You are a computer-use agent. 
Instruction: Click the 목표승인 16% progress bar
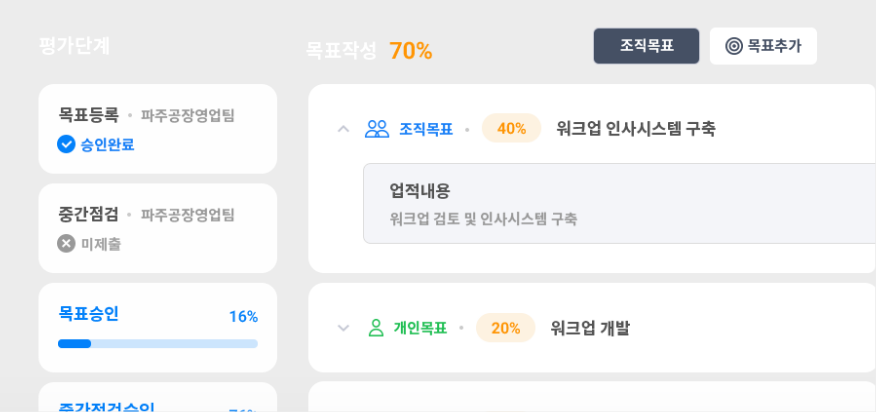(158, 343)
